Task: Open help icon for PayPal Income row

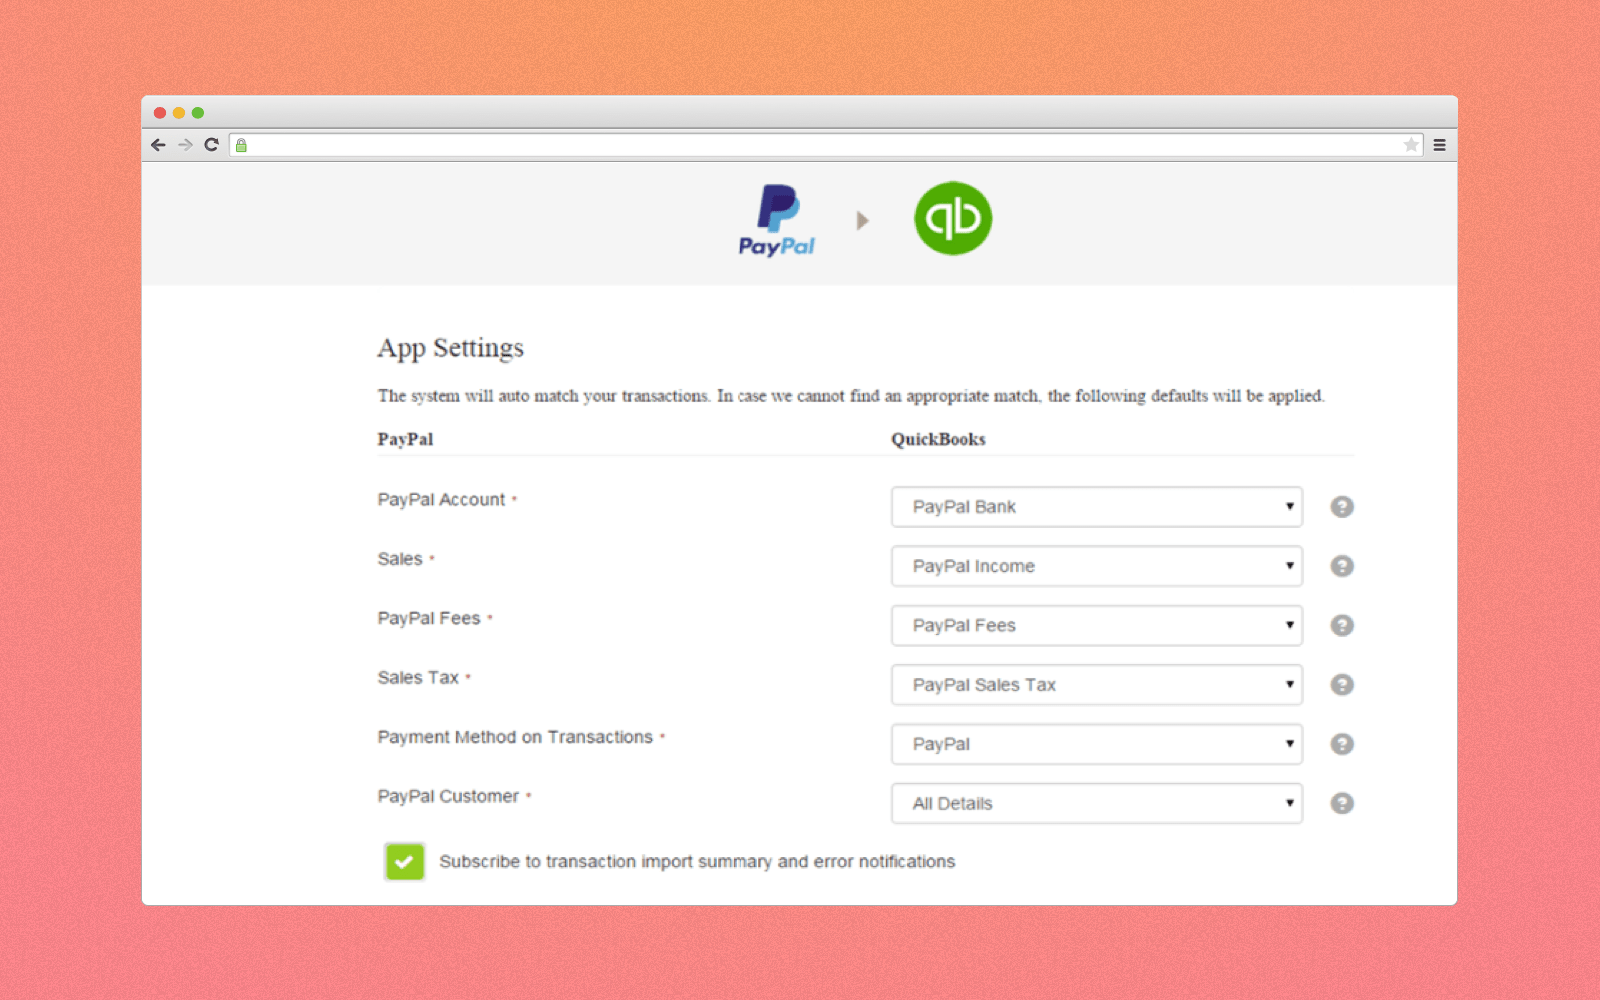Action: [x=1342, y=566]
